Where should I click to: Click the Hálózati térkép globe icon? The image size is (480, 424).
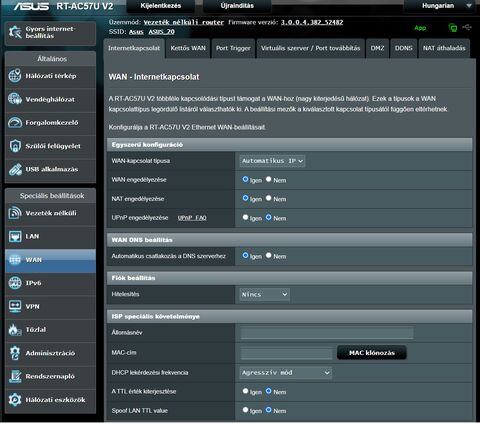click(15, 76)
